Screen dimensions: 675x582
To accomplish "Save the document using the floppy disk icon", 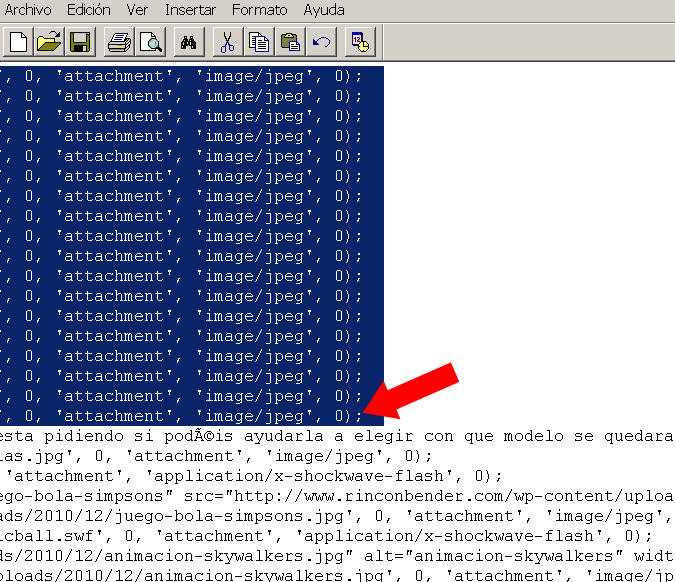I will pos(79,42).
